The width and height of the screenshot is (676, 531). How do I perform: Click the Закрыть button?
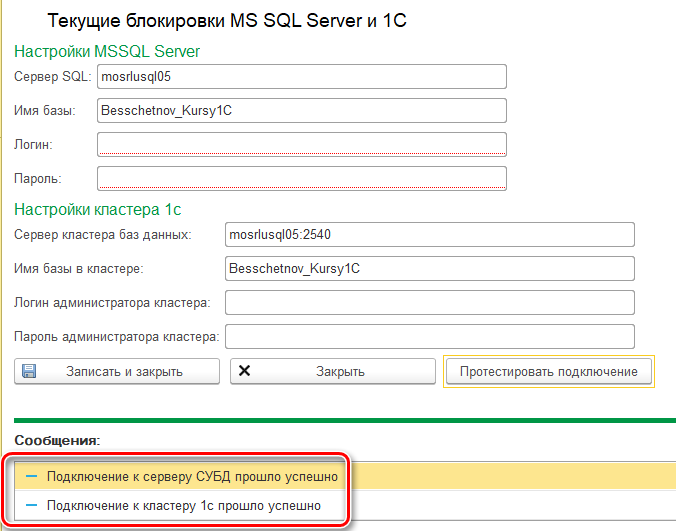[x=333, y=371]
